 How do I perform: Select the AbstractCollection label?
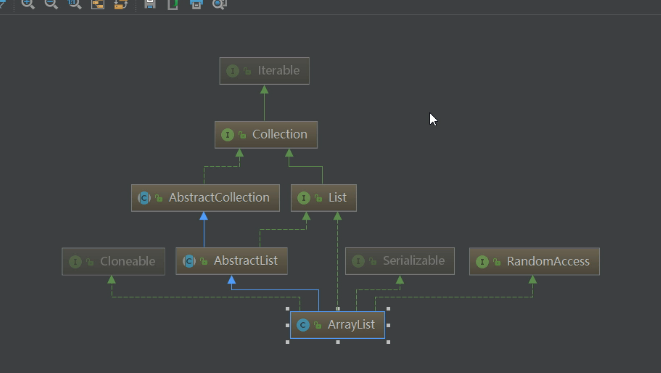219,197
